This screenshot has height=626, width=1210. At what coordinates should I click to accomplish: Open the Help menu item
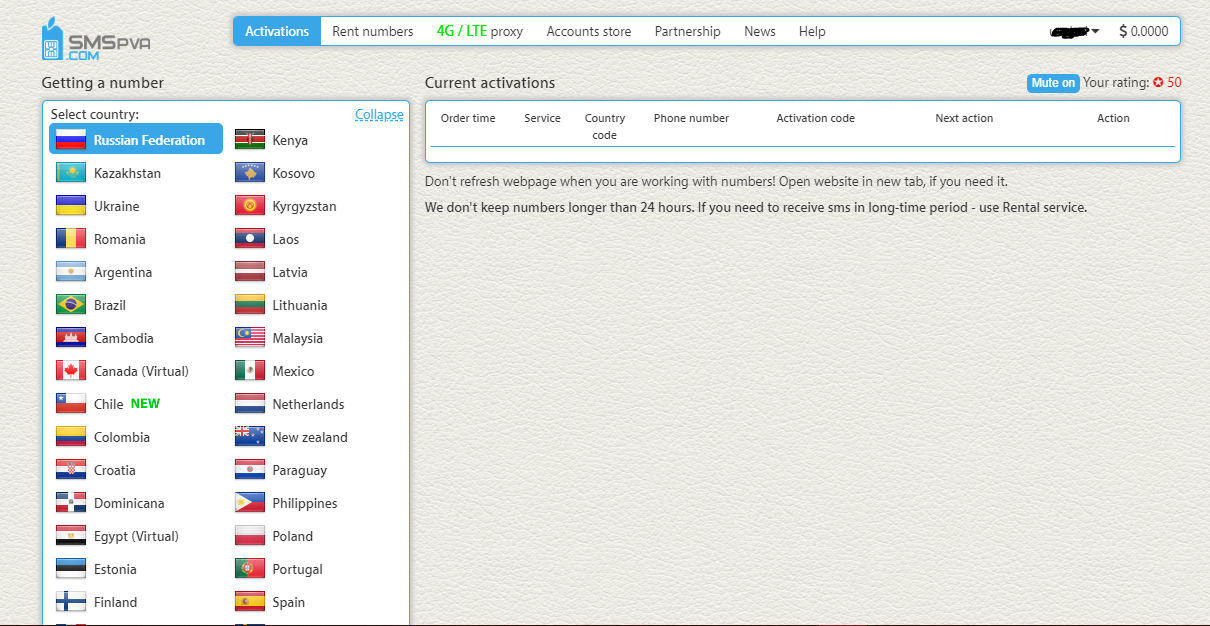812,31
